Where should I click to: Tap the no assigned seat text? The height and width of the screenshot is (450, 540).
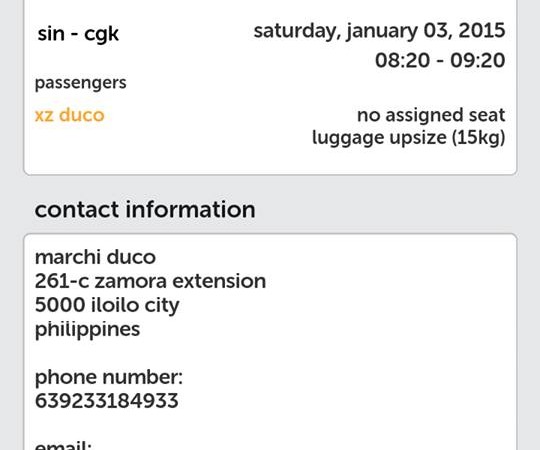pos(431,115)
